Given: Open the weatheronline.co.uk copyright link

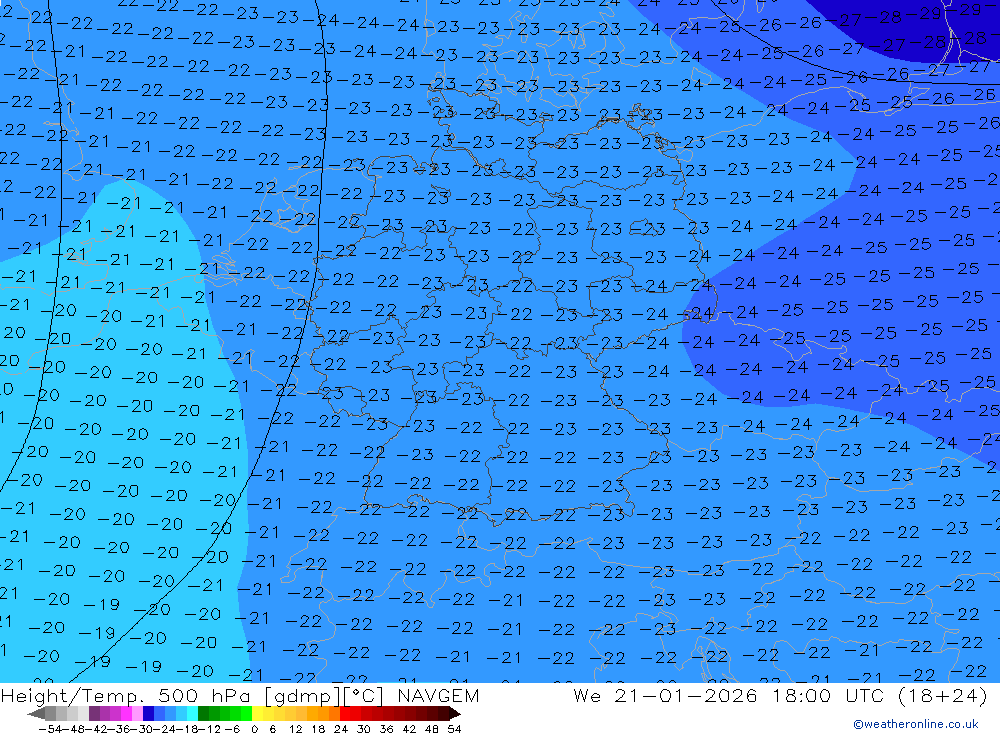Looking at the screenshot, I should click(x=916, y=723).
